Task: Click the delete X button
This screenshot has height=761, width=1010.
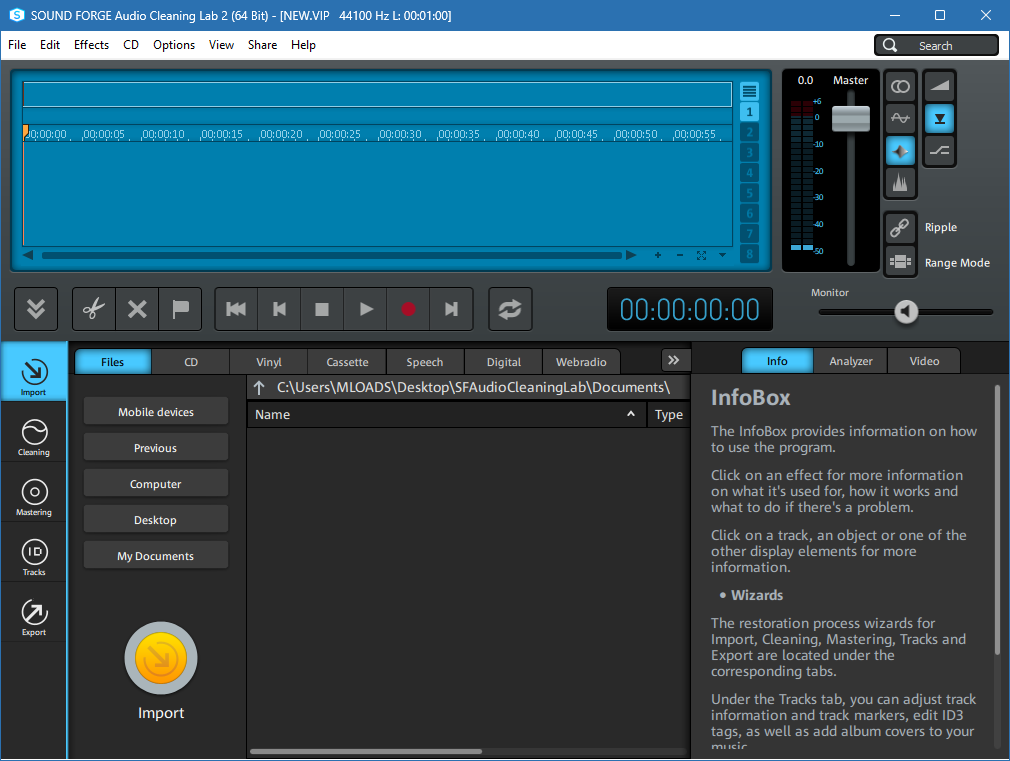Action: pyautogui.click(x=137, y=309)
